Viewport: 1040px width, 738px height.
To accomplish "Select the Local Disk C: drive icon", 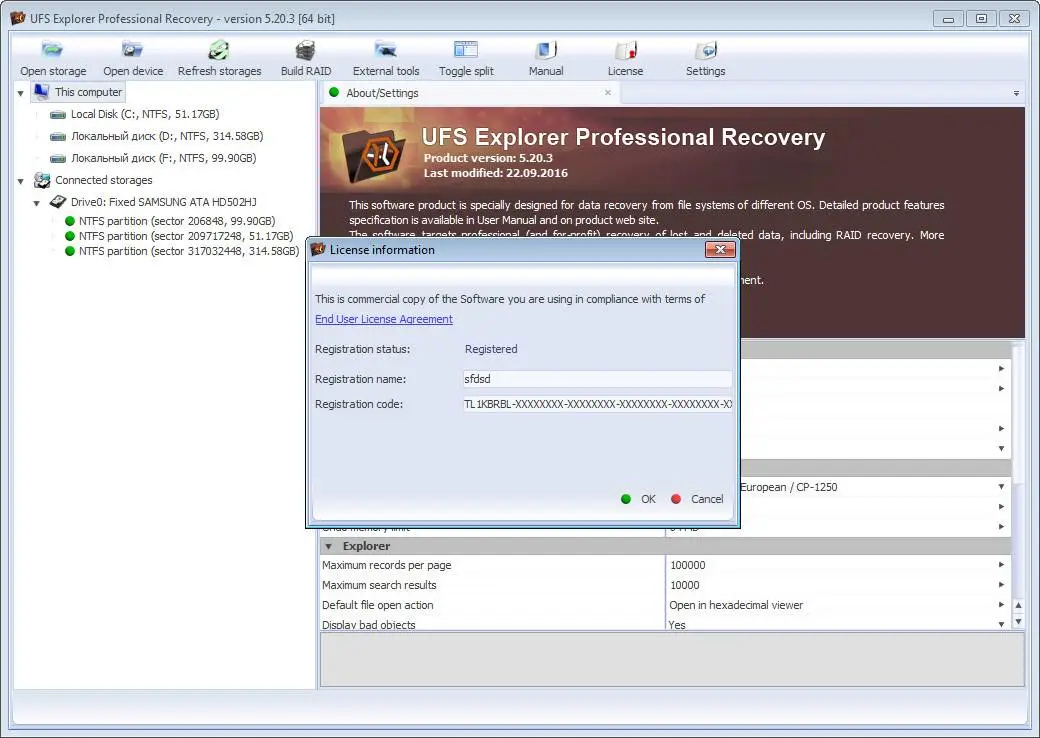I will coord(58,115).
